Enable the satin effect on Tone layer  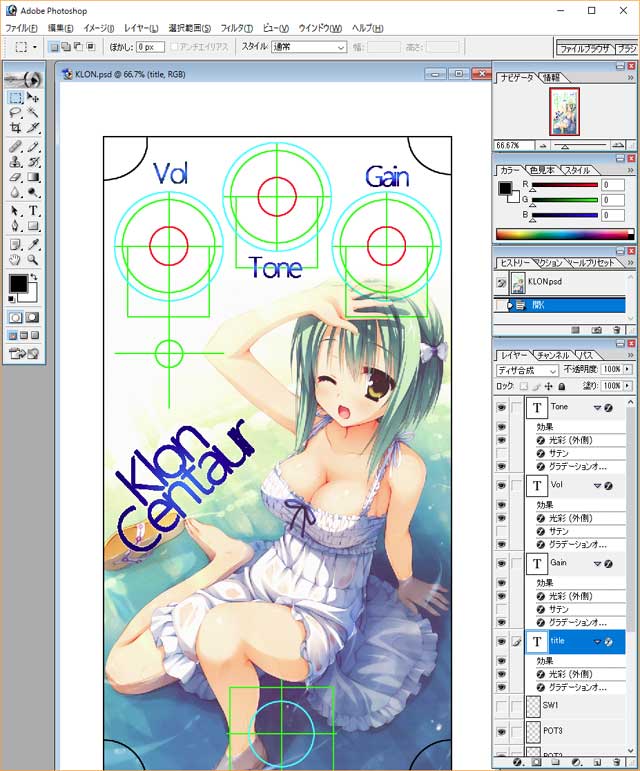point(501,453)
